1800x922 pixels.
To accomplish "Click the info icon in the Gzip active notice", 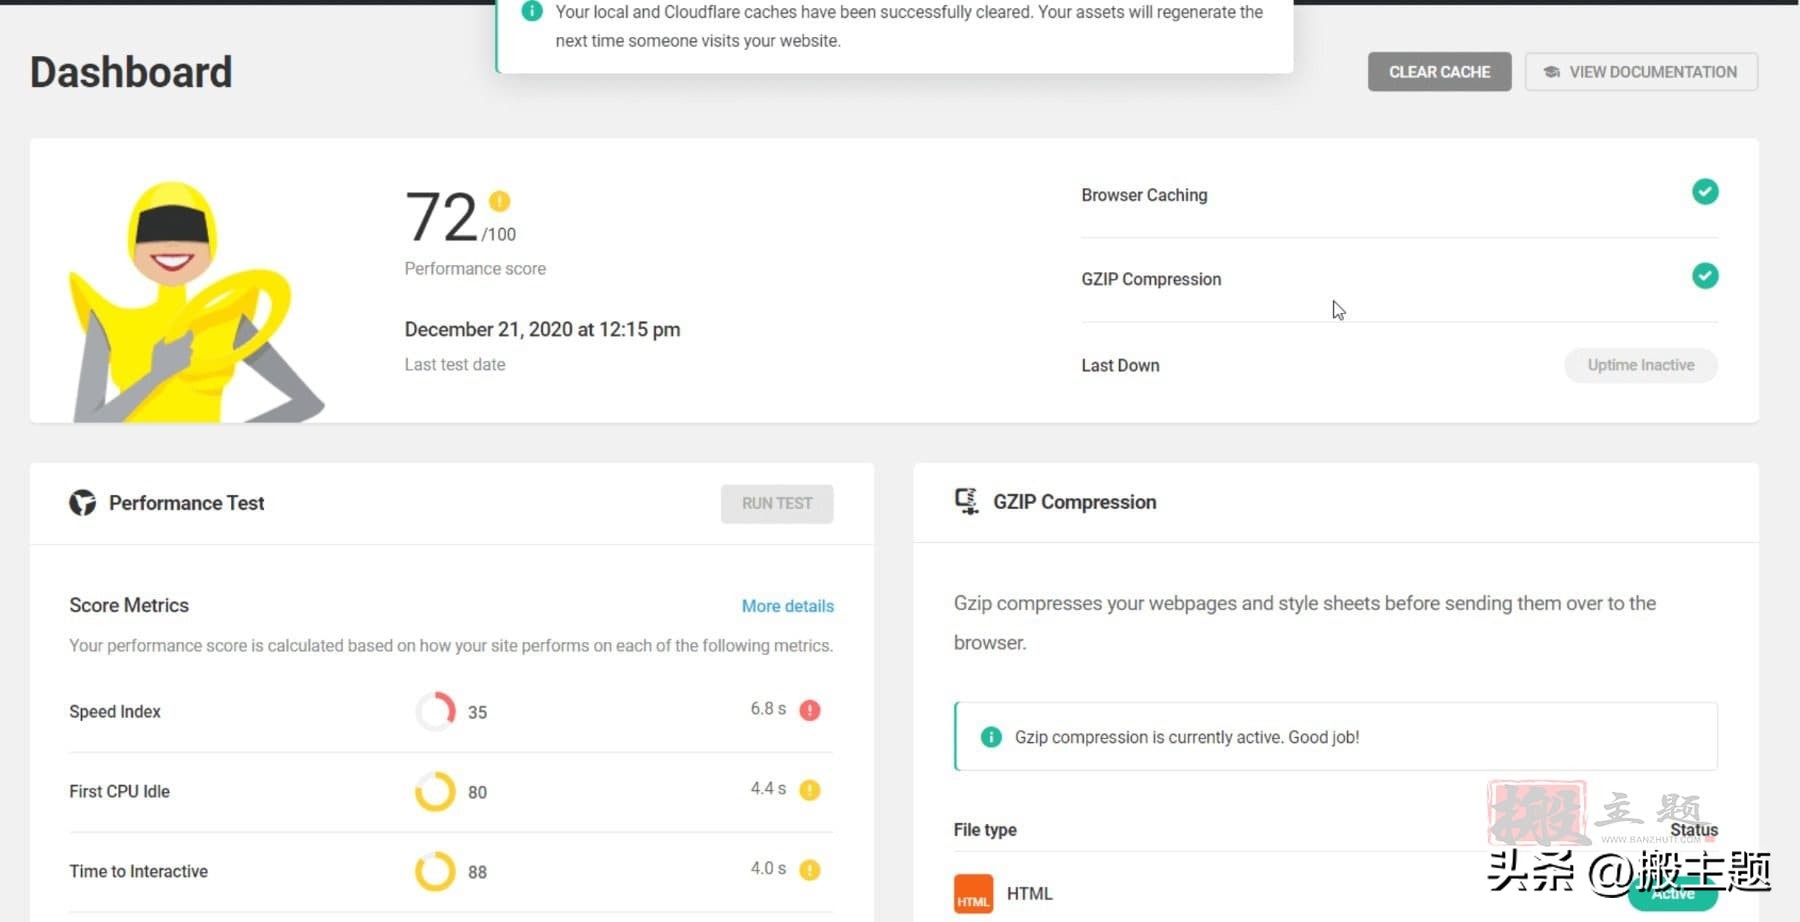I will [x=991, y=737].
